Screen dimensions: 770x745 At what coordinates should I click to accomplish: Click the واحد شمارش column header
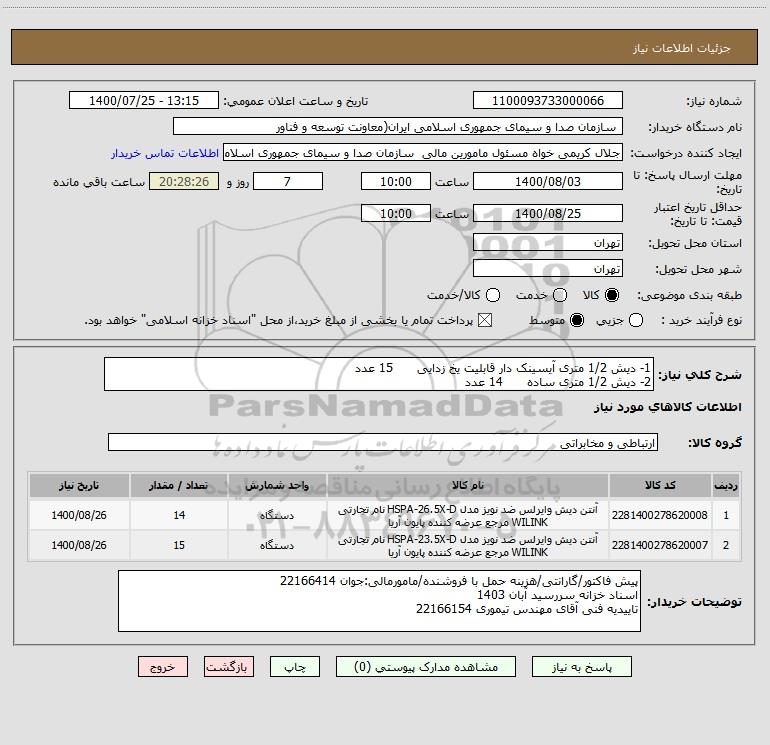pyautogui.click(x=277, y=485)
